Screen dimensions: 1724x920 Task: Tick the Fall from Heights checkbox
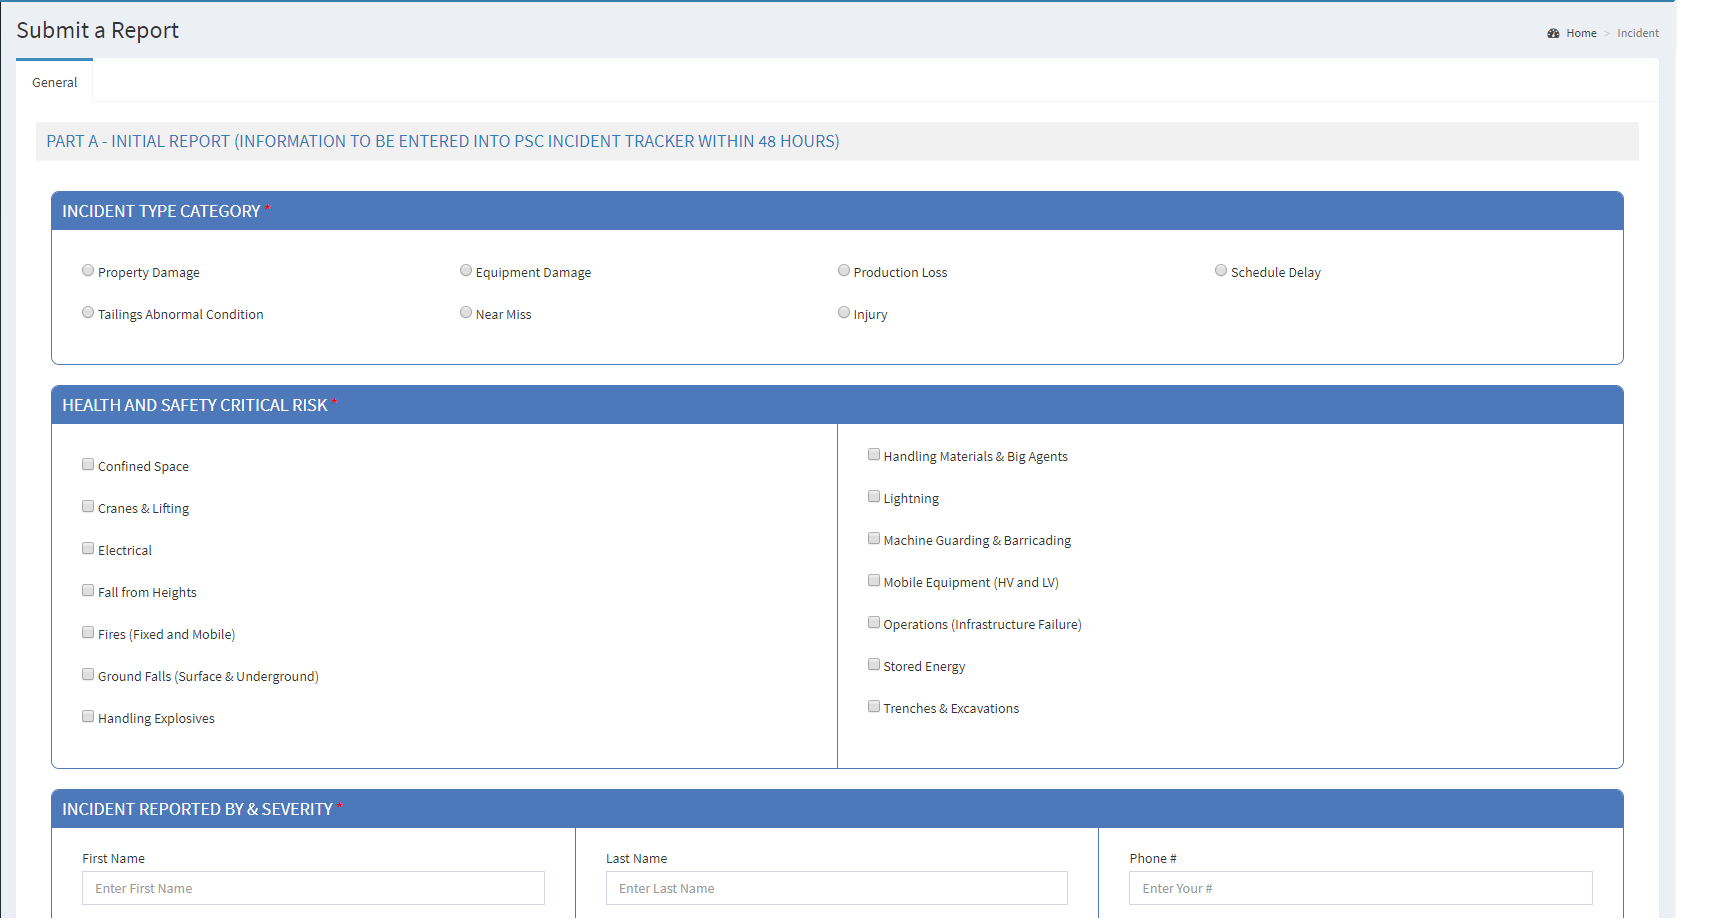88,591
